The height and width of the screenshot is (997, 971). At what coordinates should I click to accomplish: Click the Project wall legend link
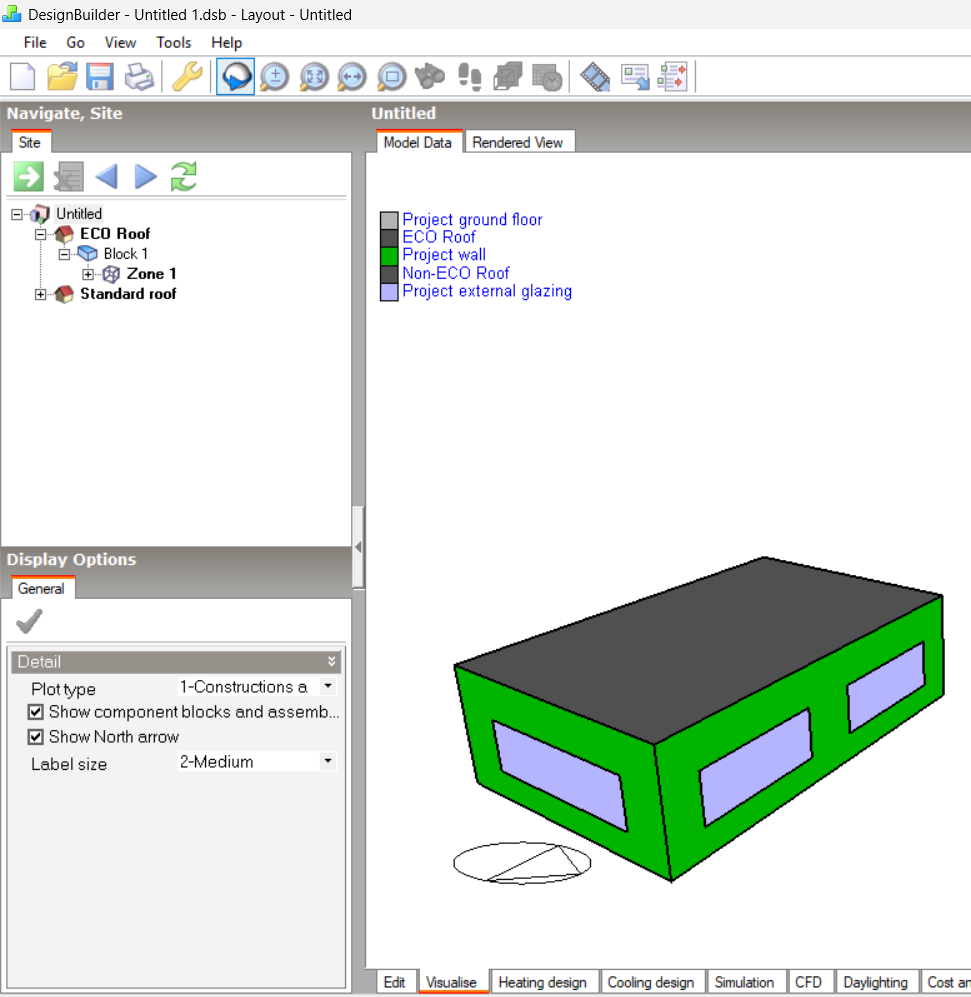point(444,255)
